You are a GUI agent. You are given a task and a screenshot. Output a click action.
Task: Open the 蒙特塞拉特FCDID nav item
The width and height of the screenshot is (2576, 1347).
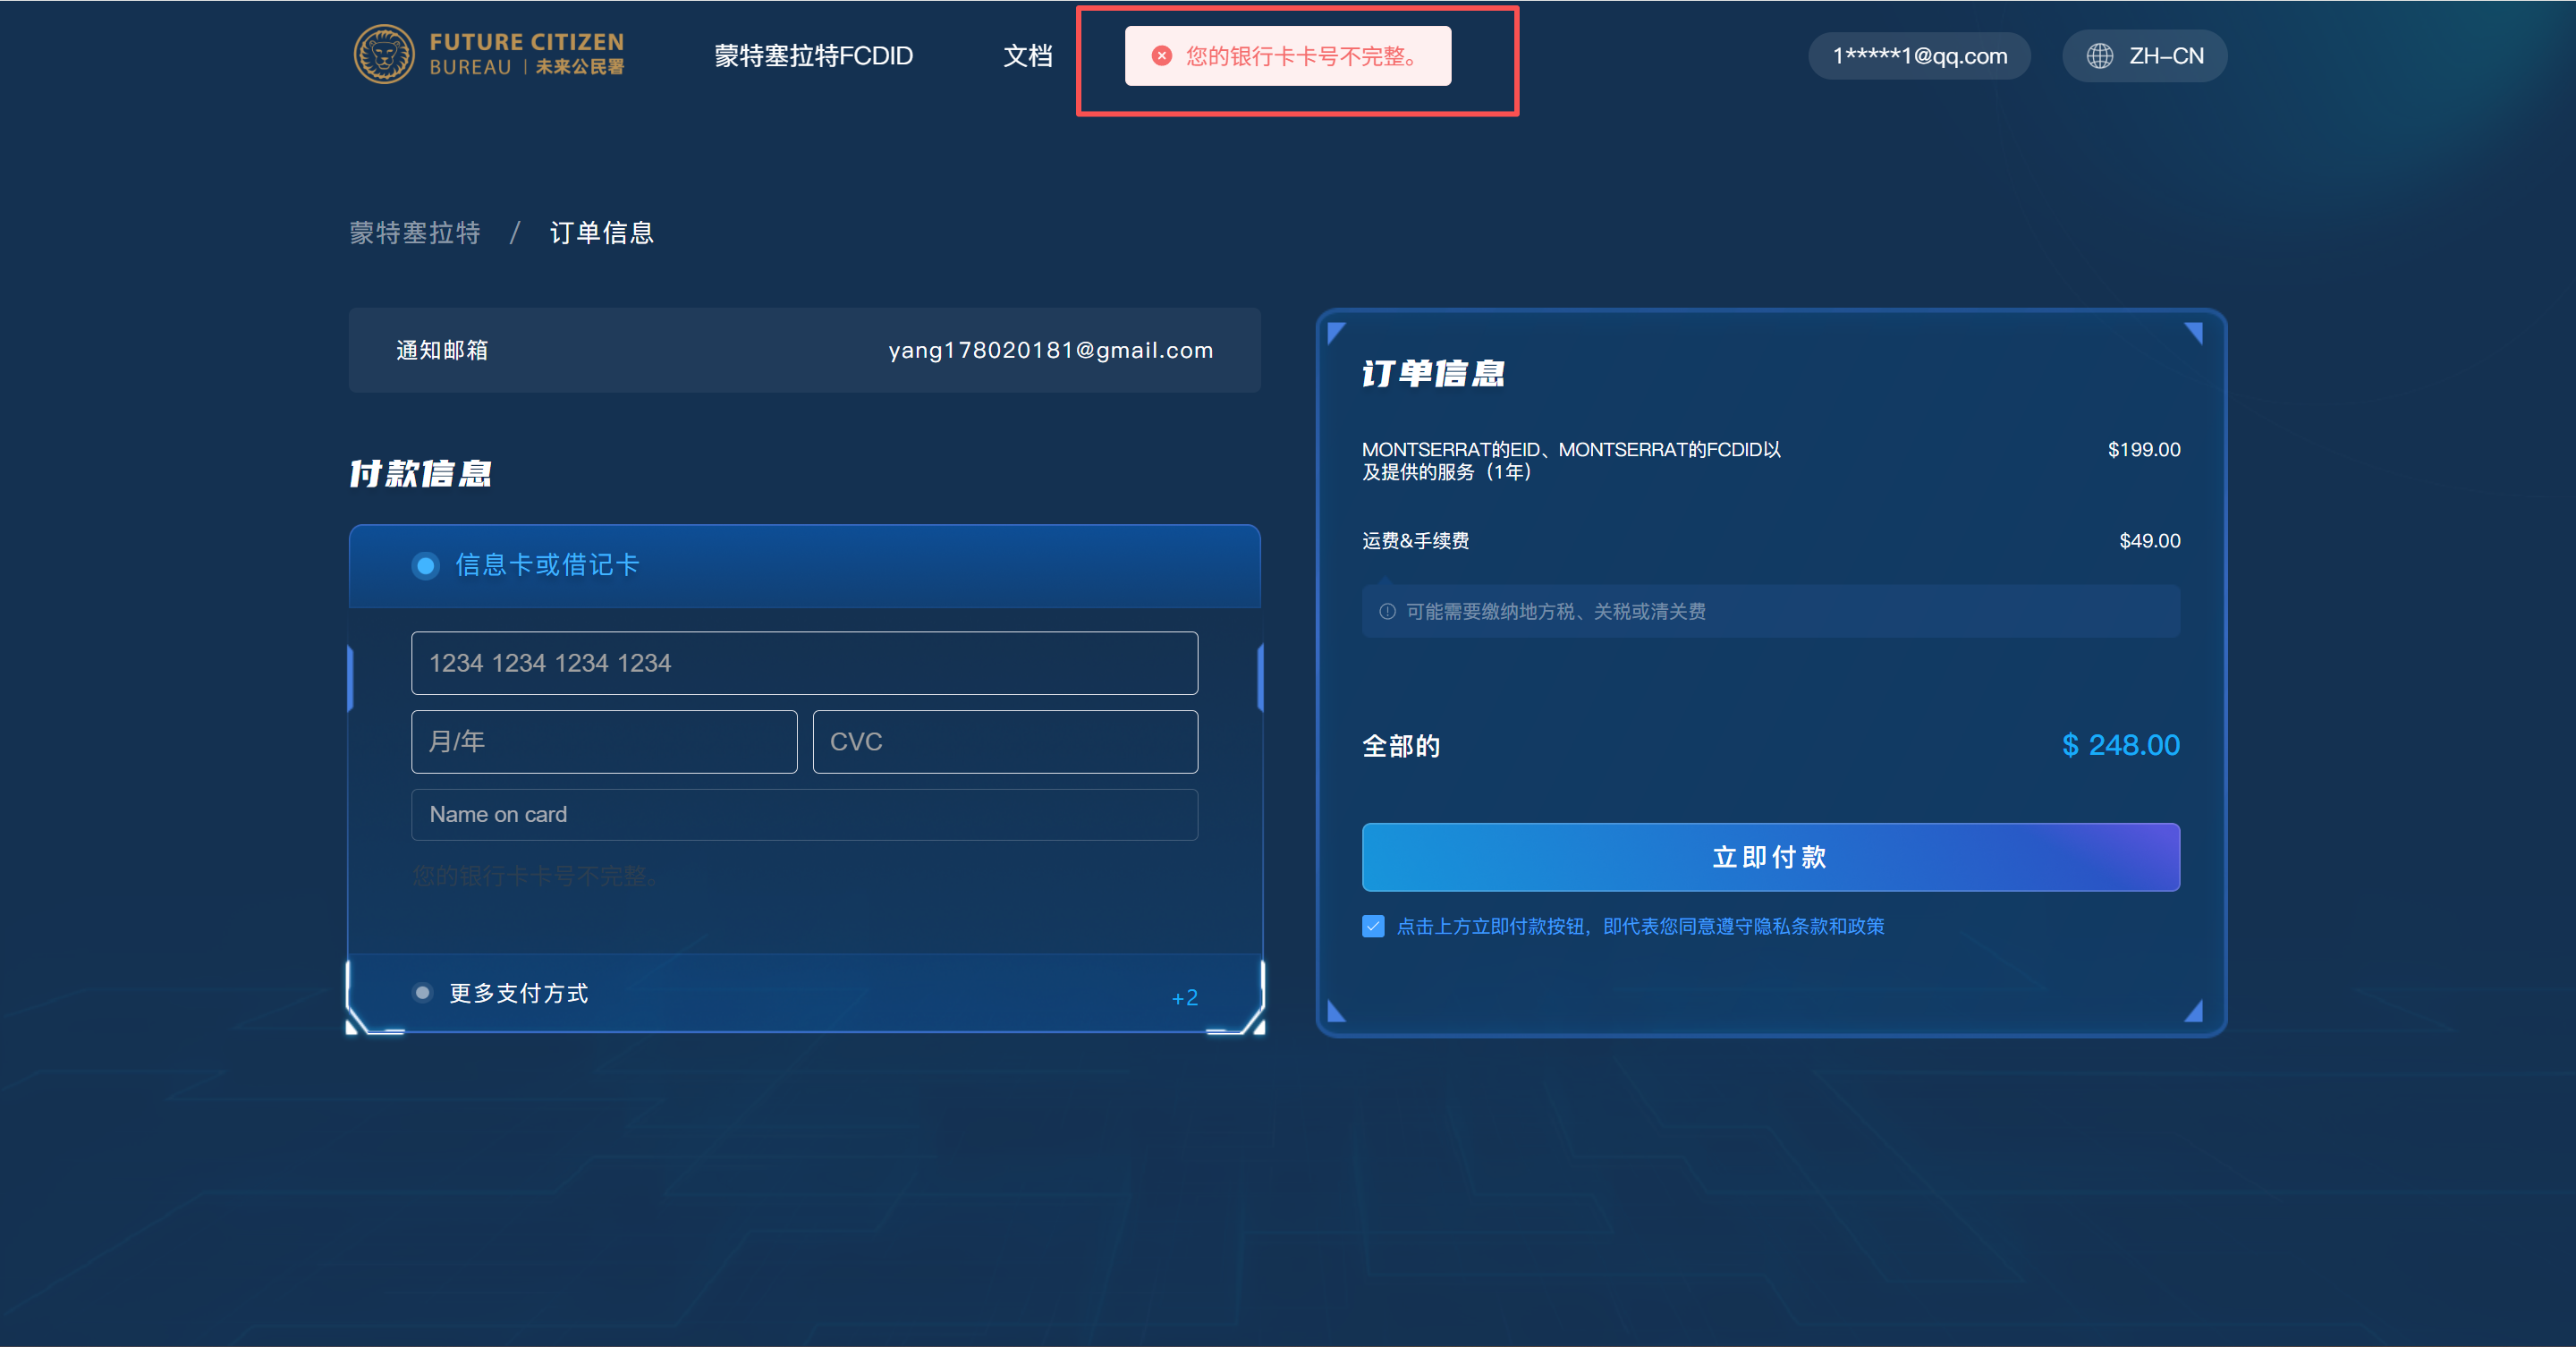(x=813, y=56)
